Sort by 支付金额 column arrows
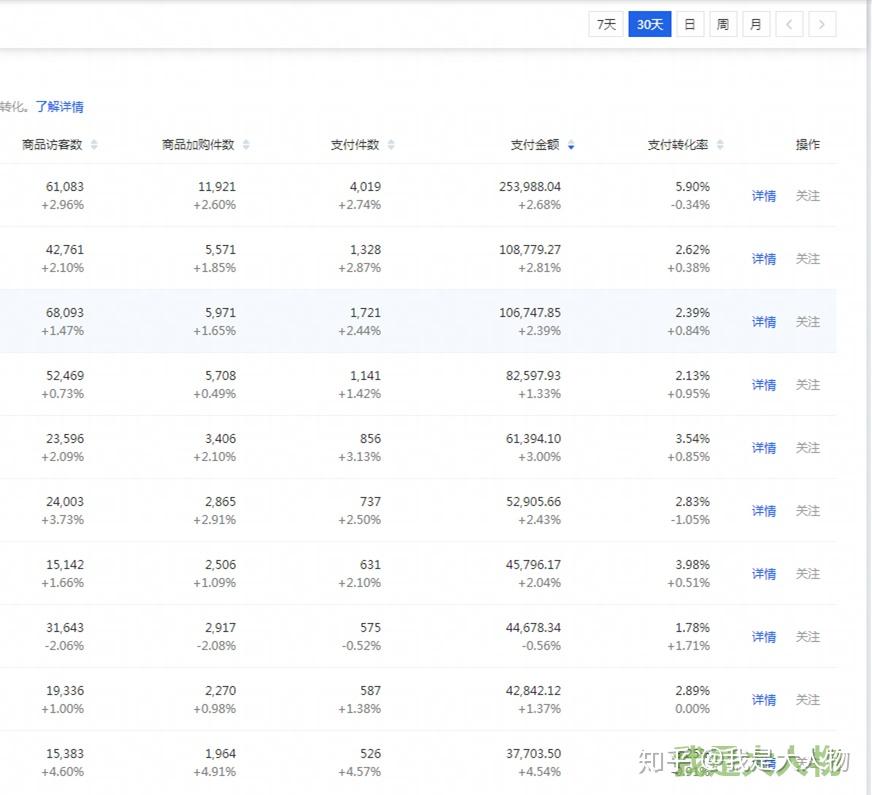Screen dimensions: 872x795 pyautogui.click(x=571, y=145)
